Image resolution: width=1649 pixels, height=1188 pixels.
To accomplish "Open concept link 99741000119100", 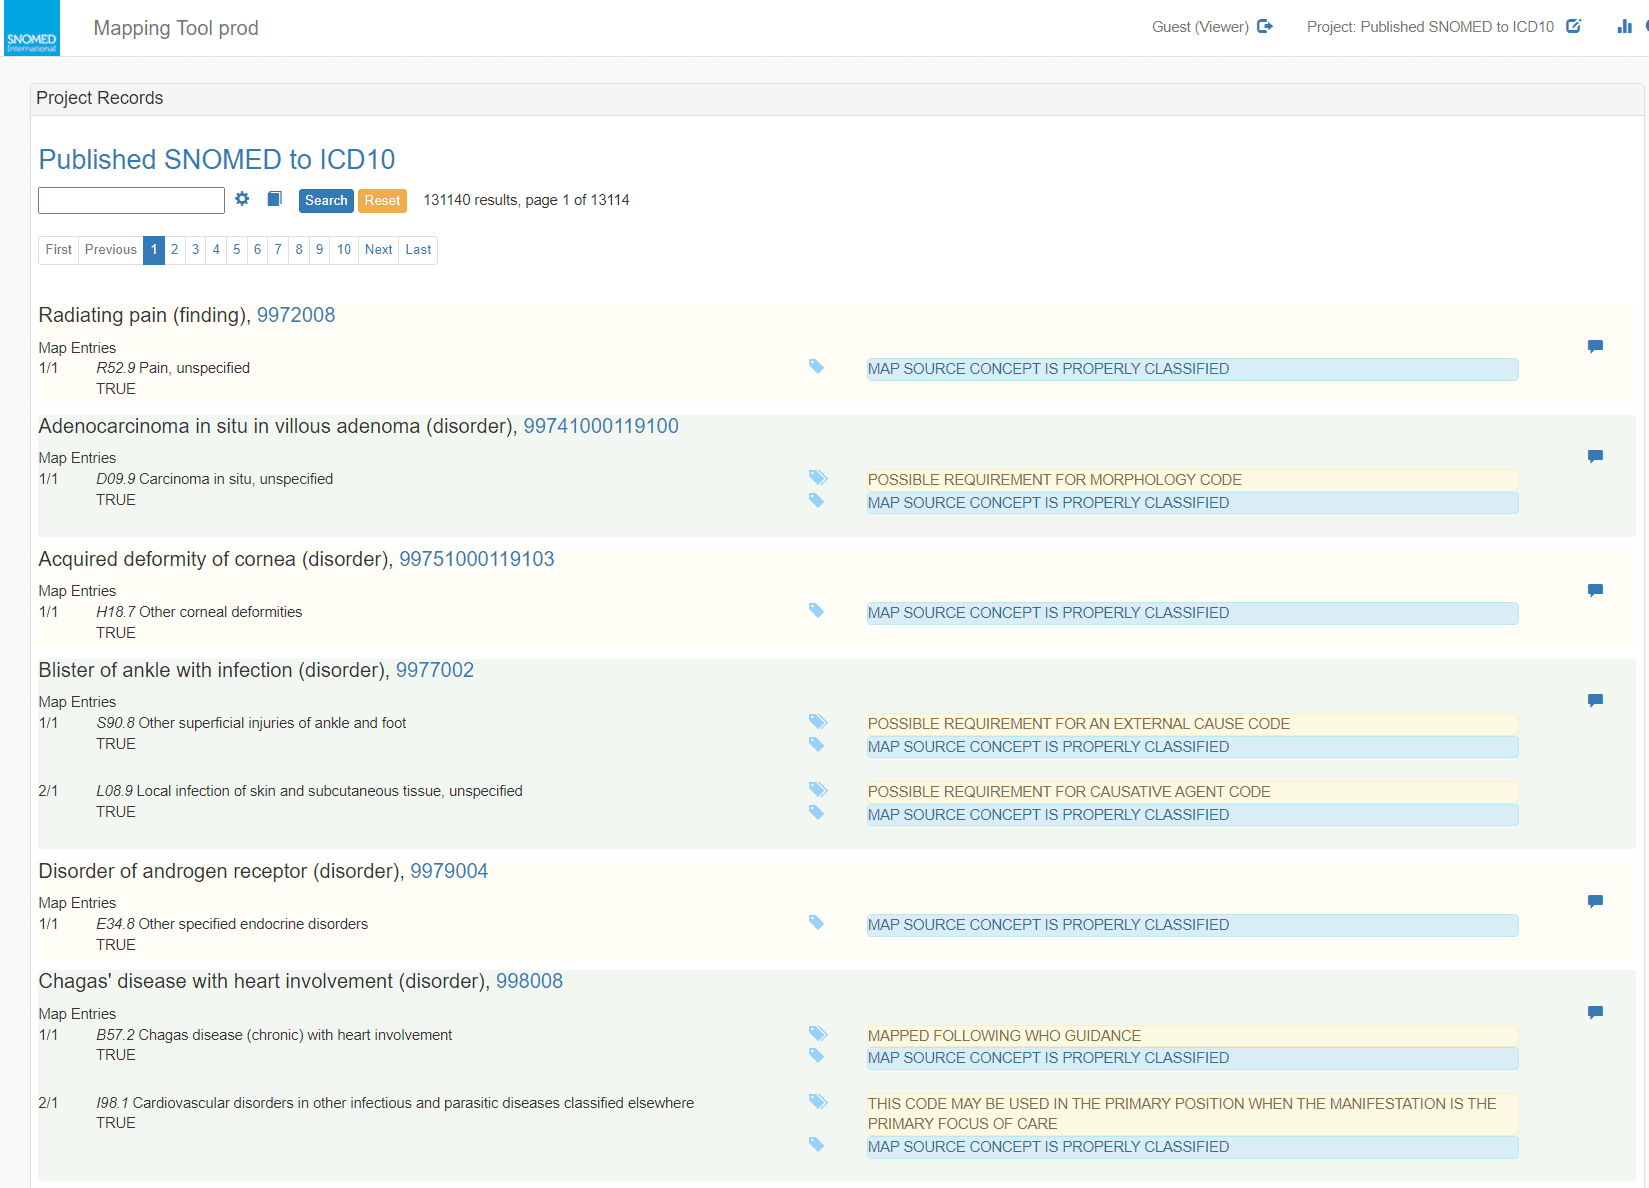I will coord(601,426).
